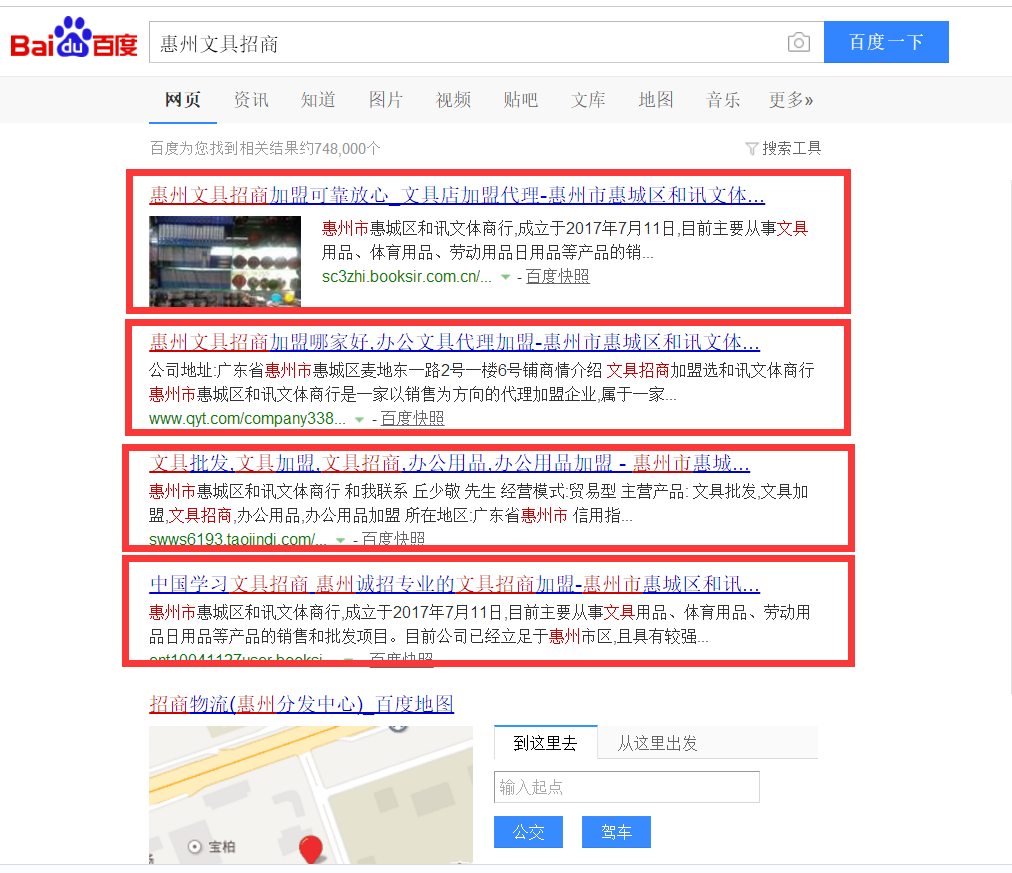
Task: Open the 视频 tab
Action: coord(453,100)
